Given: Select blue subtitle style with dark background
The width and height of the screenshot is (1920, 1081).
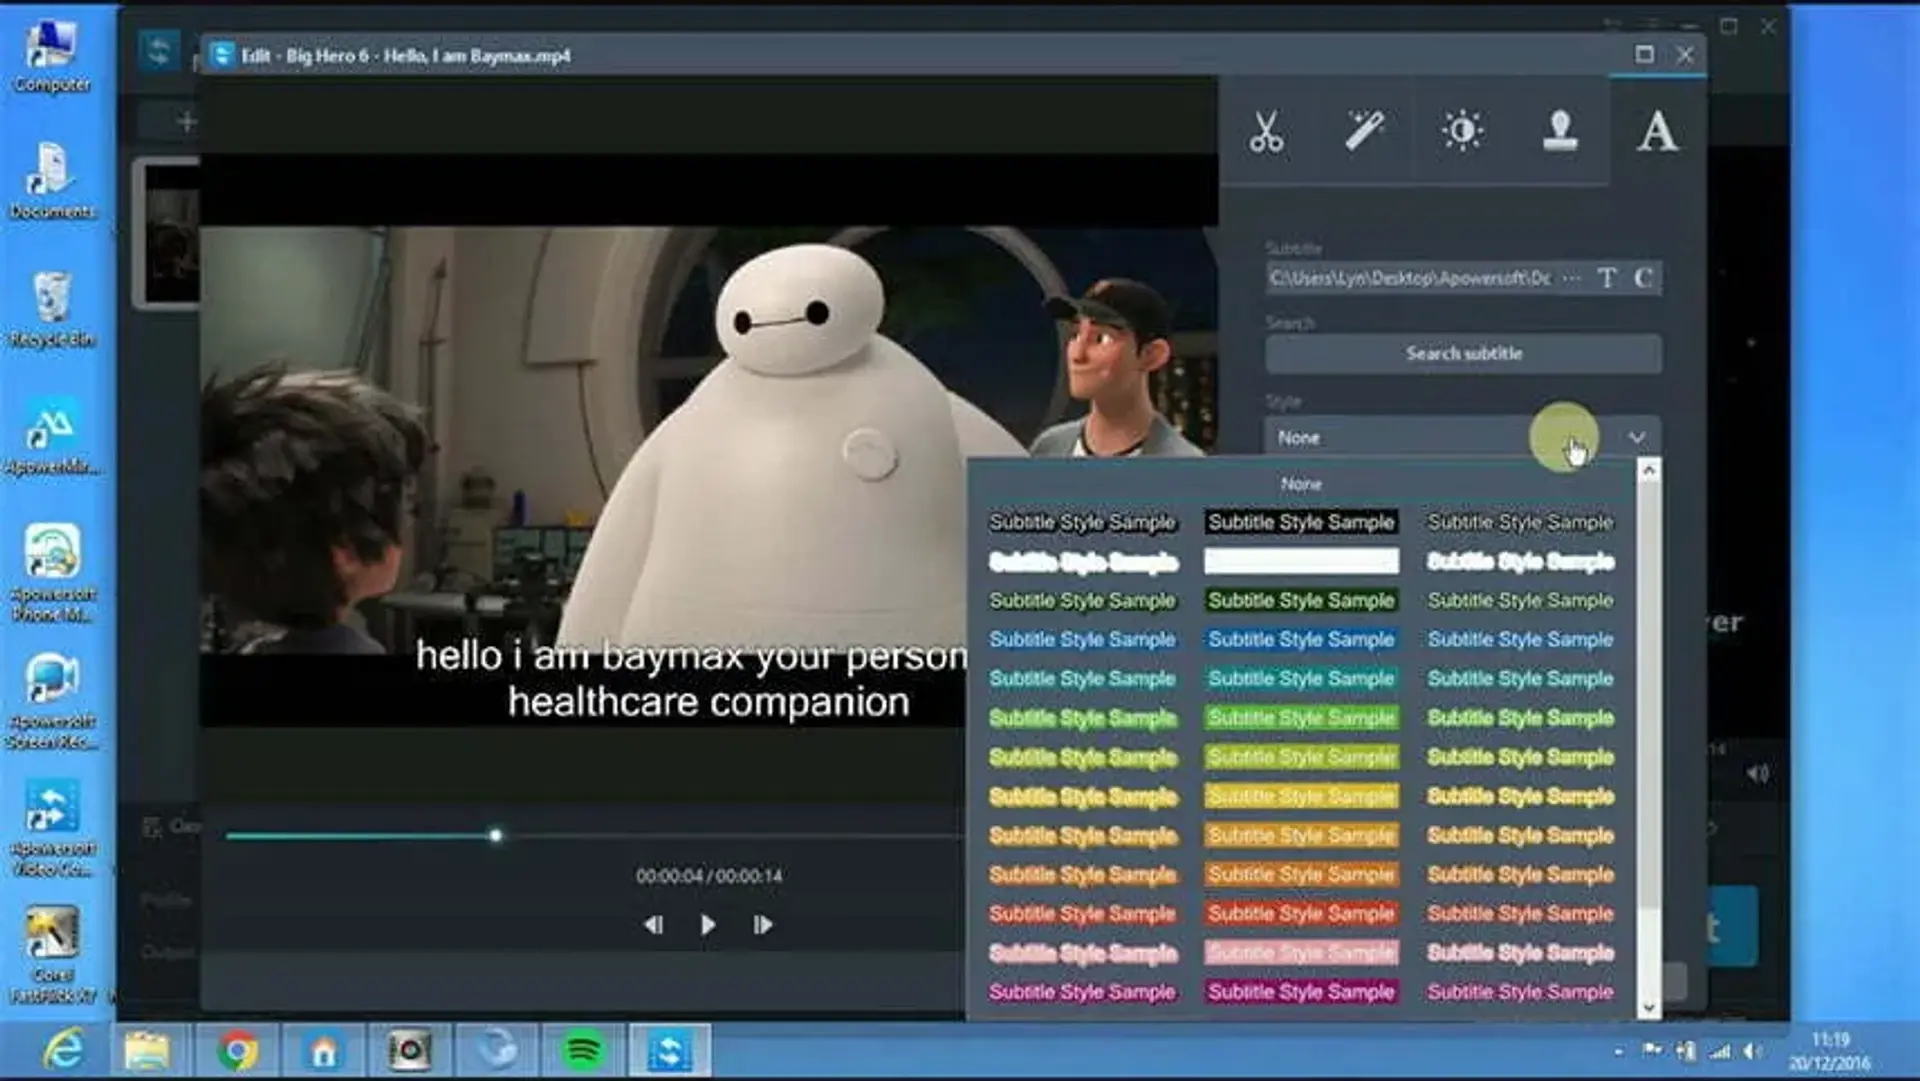Looking at the screenshot, I should click(1301, 639).
